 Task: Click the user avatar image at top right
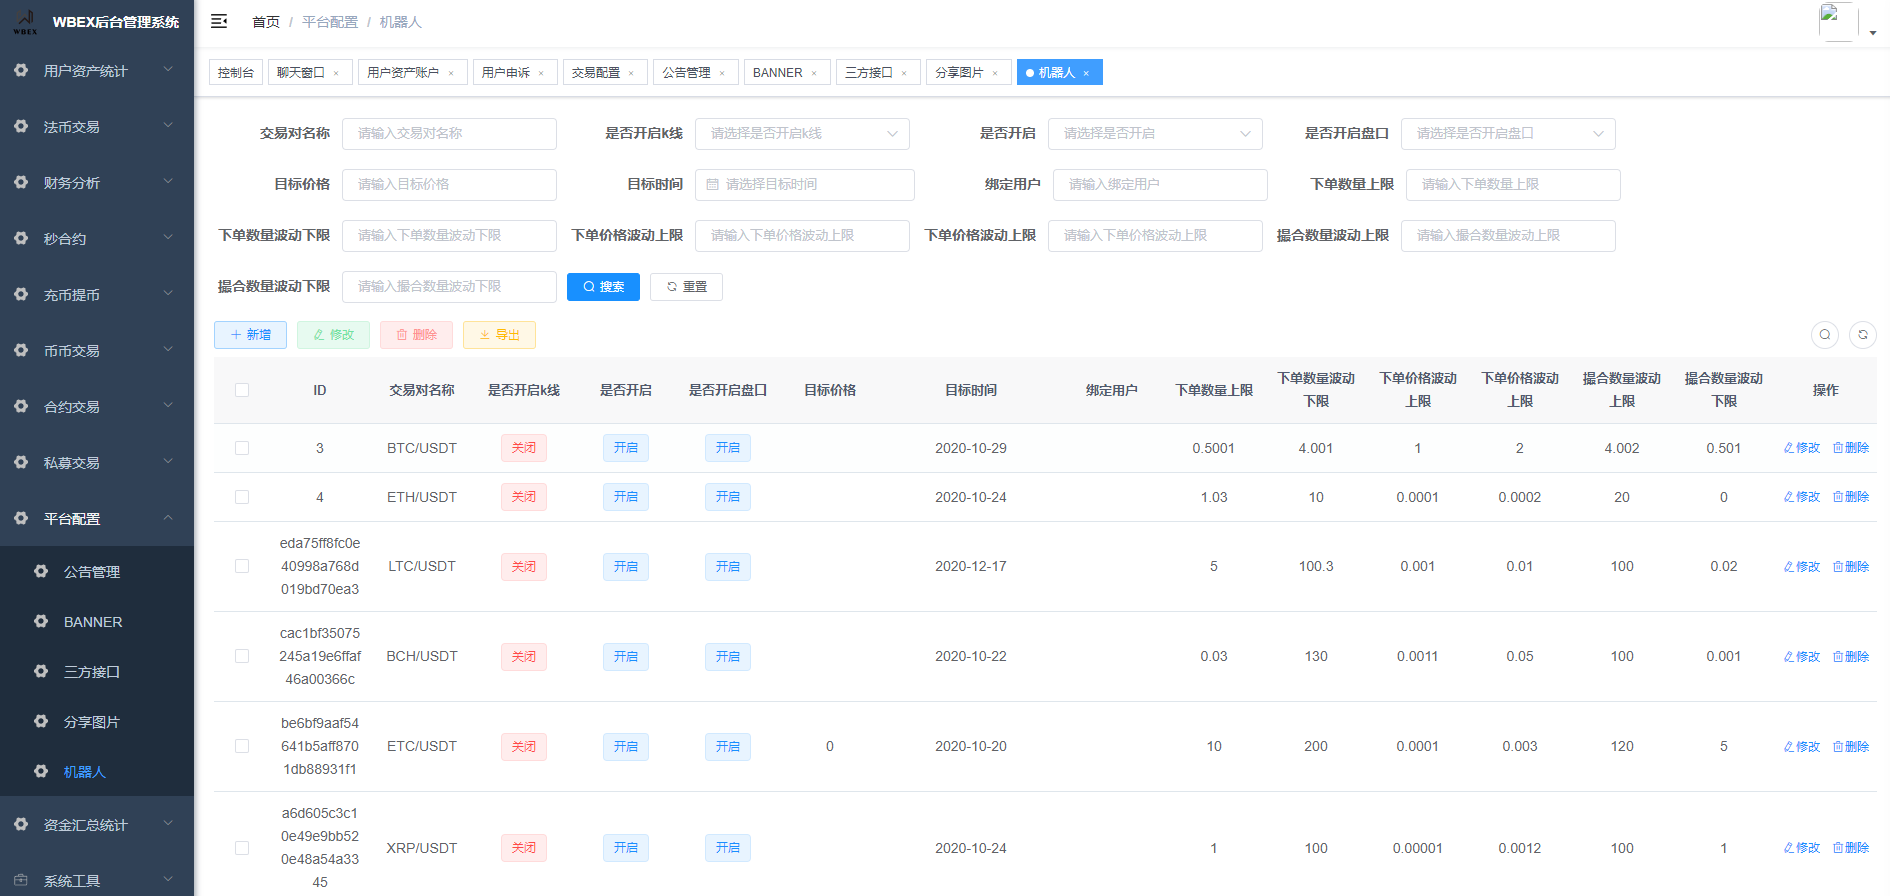pyautogui.click(x=1837, y=21)
